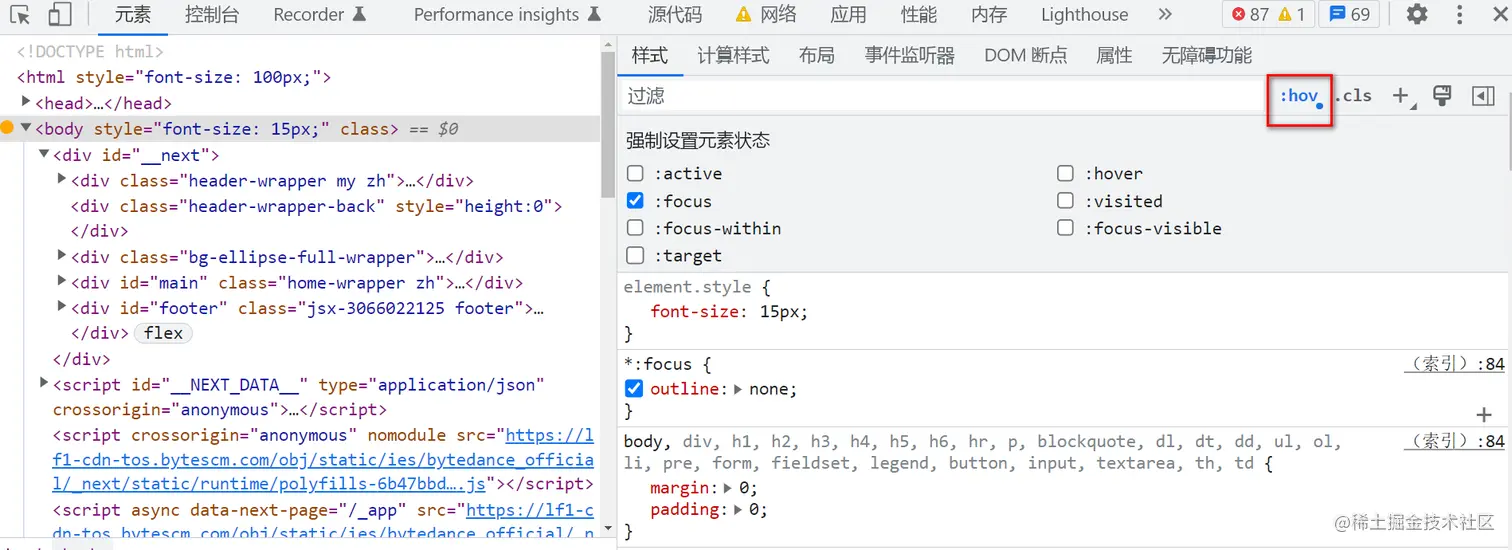The image size is (1512, 550).
Task: Activate the inspect element picker icon
Action: coord(20,15)
